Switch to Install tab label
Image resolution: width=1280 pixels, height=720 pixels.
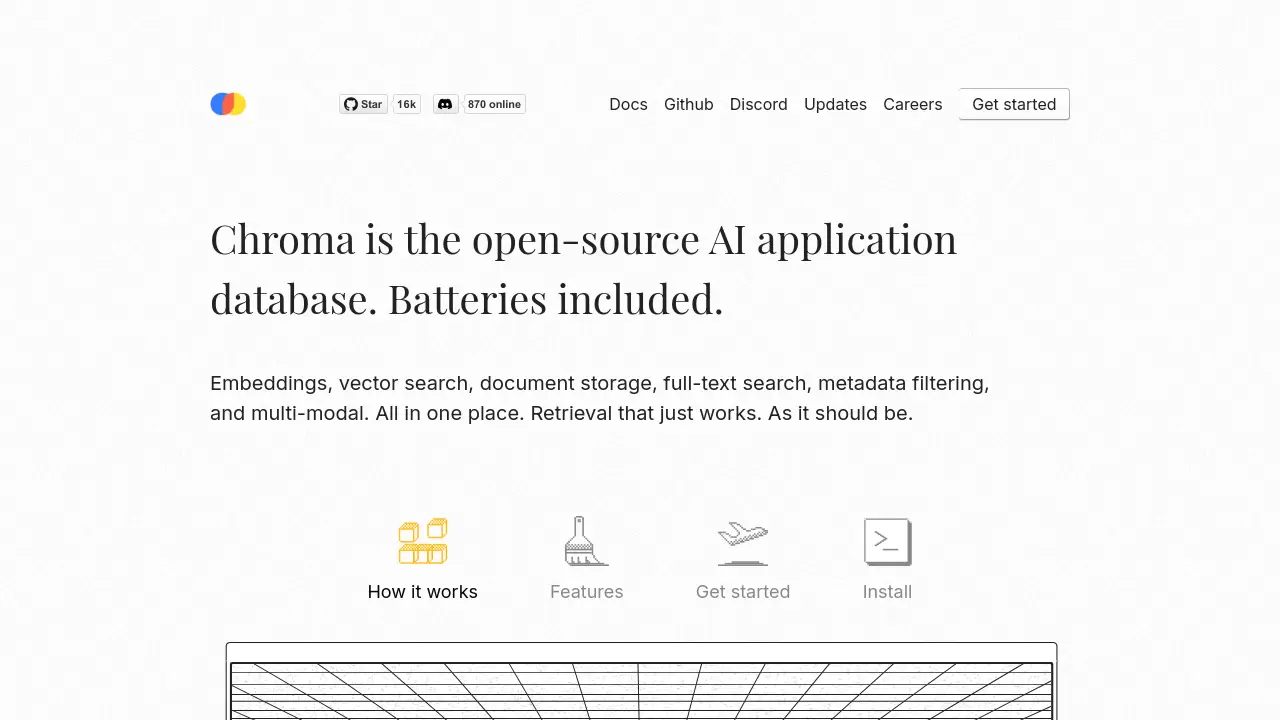[888, 592]
